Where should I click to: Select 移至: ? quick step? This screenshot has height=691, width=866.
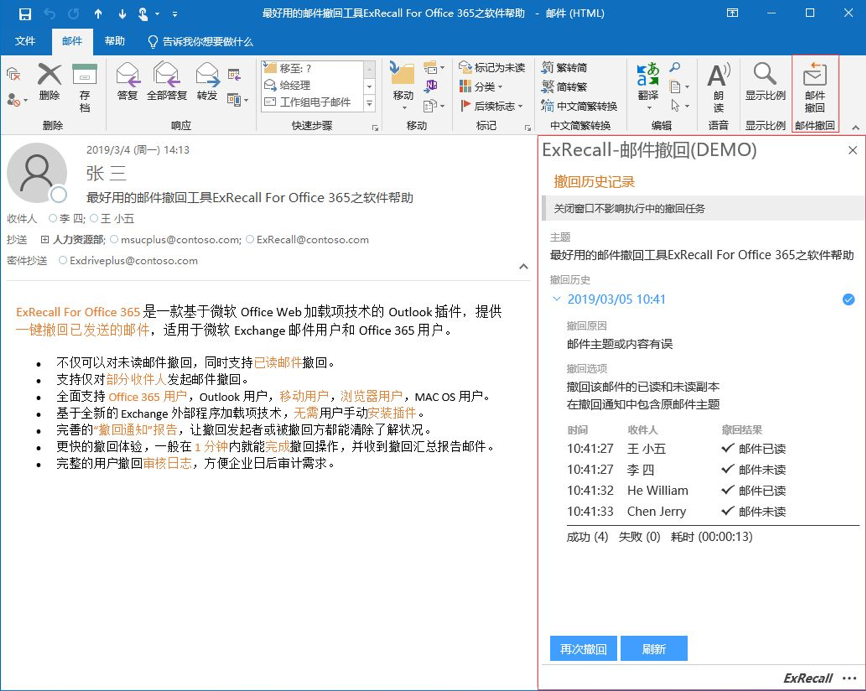(x=313, y=68)
